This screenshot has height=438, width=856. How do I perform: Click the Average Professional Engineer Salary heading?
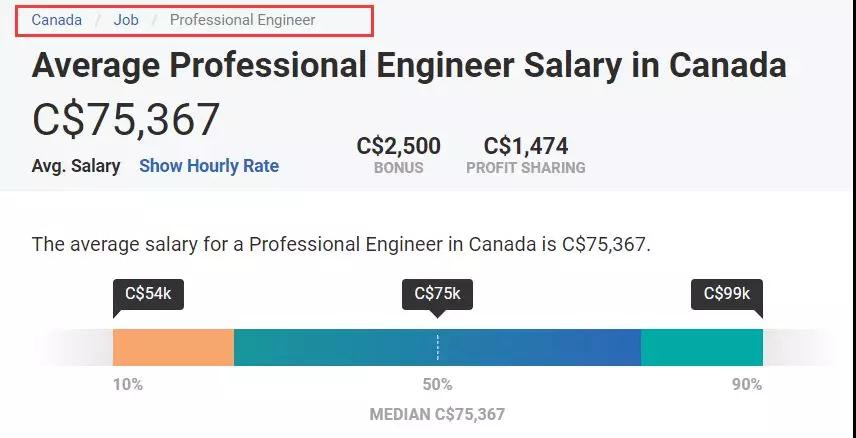pos(409,66)
